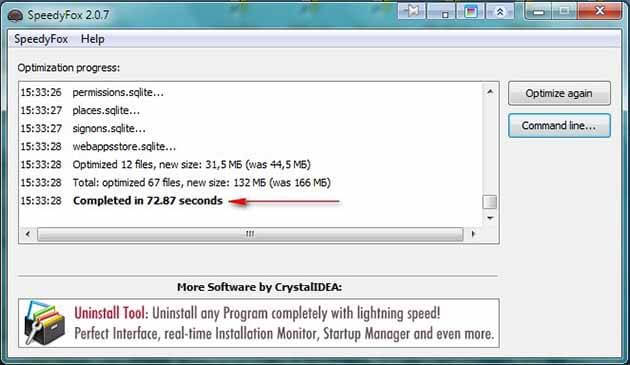Click the horizontal scrollbar thumb

coord(250,234)
